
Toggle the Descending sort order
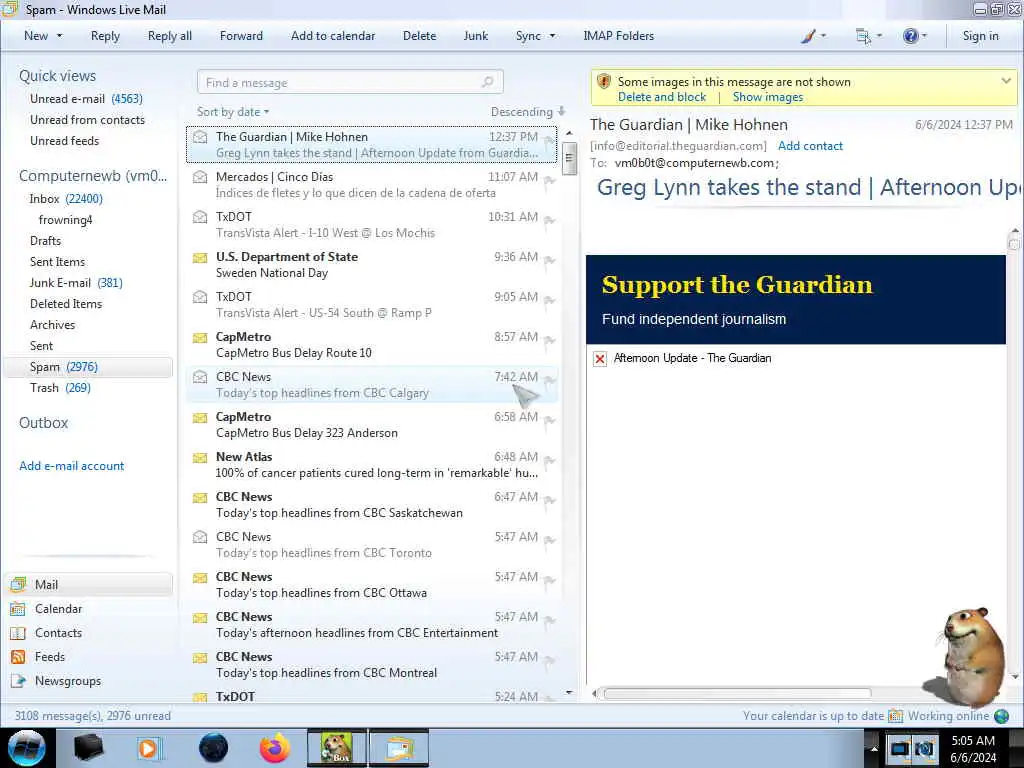coord(528,112)
